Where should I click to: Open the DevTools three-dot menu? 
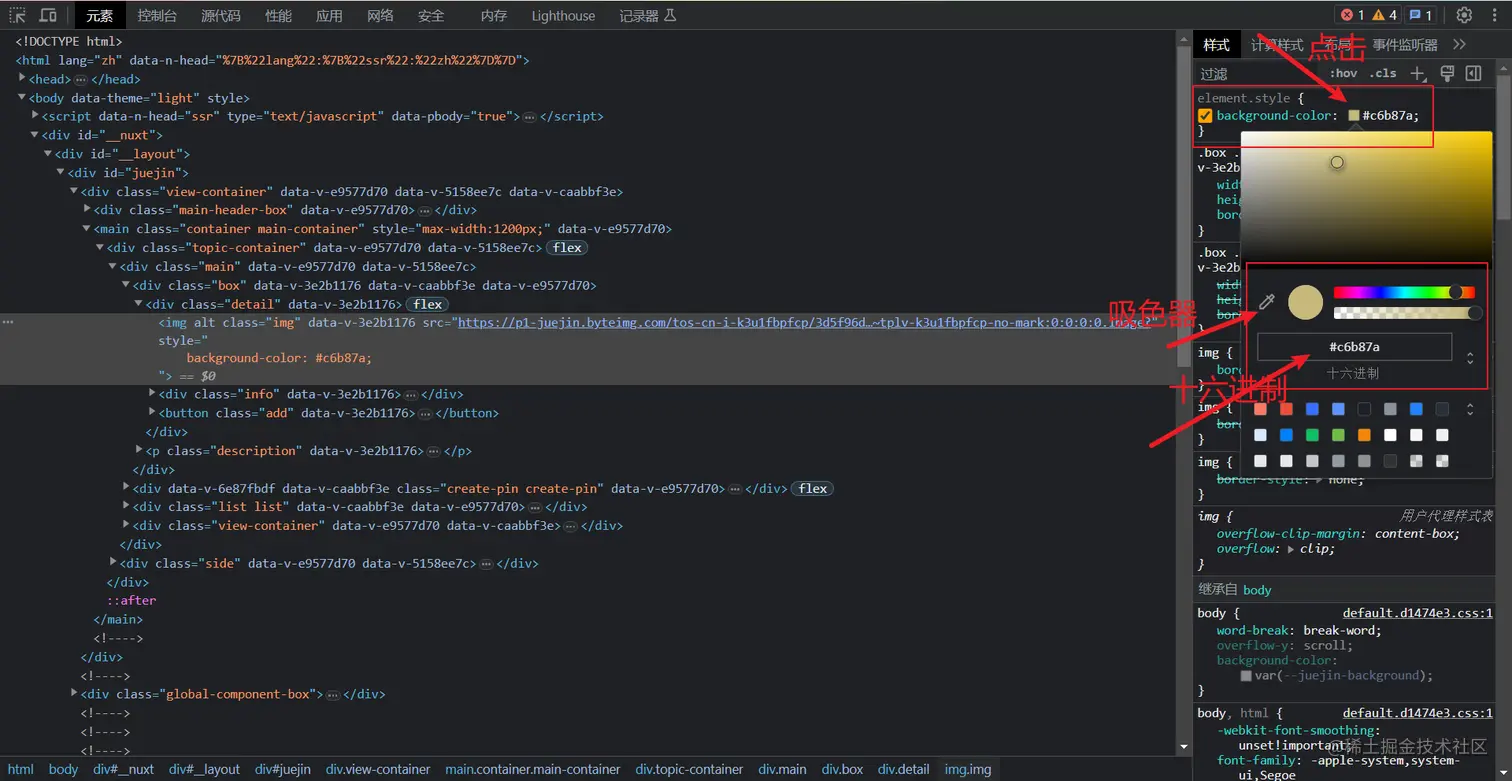[1494, 15]
